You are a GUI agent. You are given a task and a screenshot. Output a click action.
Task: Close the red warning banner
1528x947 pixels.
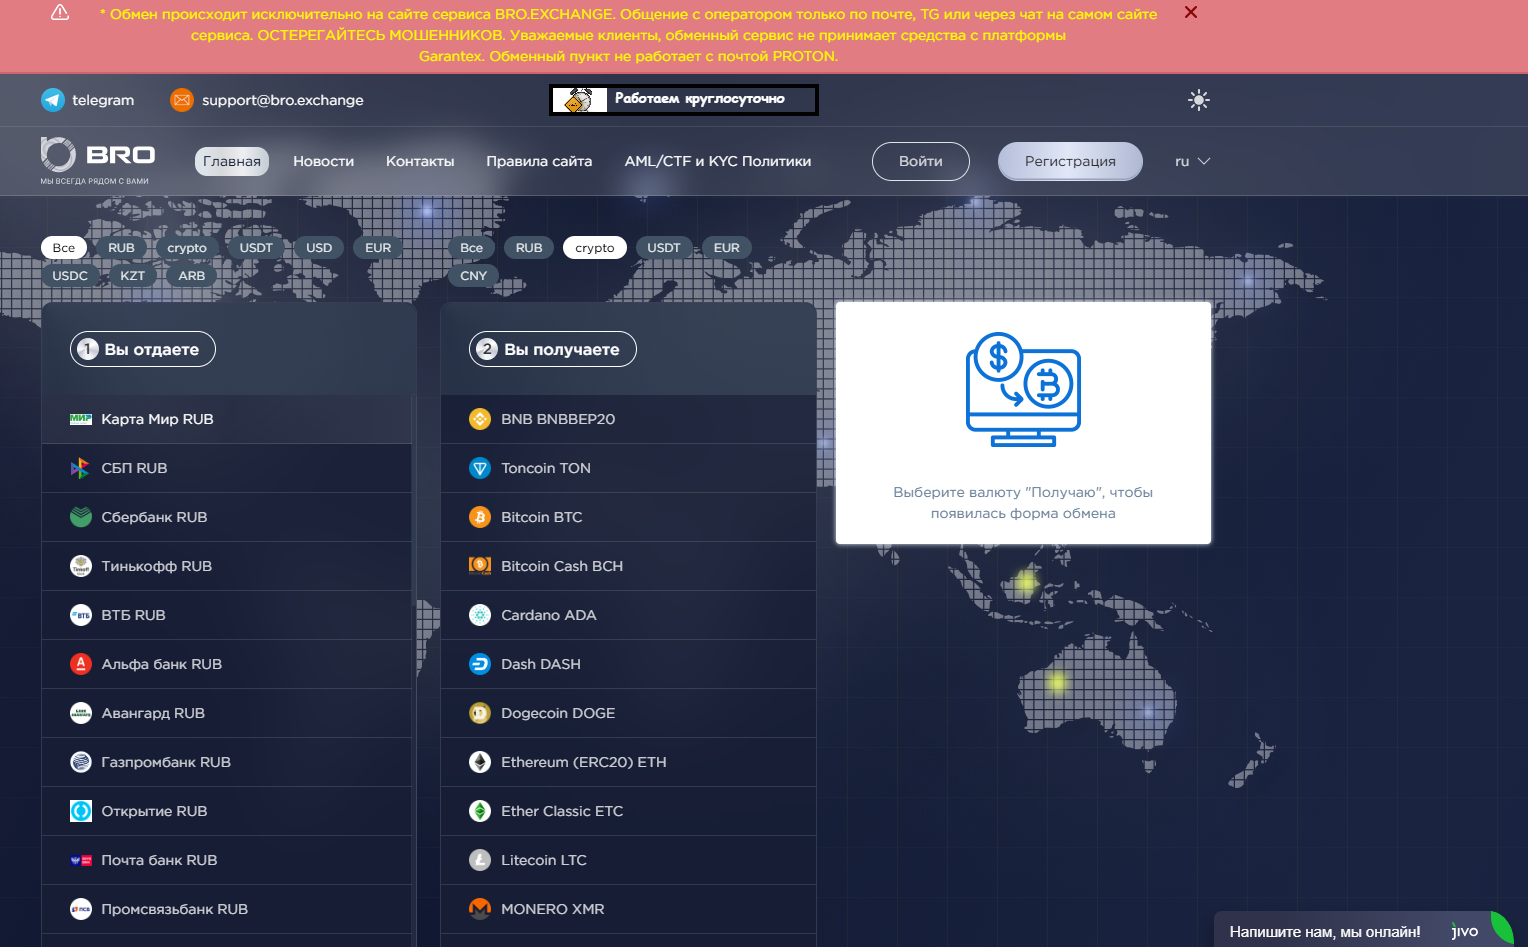(1190, 13)
